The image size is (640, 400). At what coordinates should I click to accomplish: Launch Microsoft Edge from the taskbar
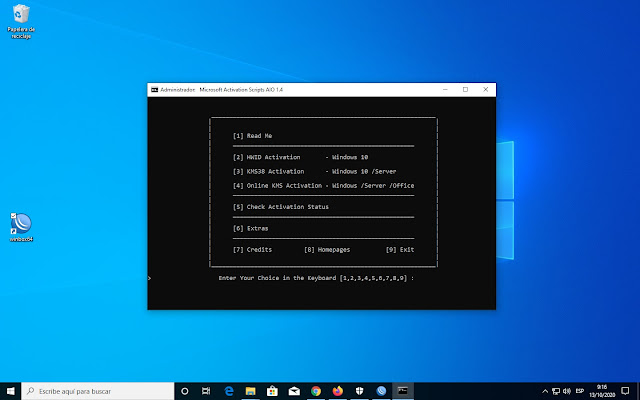pyautogui.click(x=229, y=391)
